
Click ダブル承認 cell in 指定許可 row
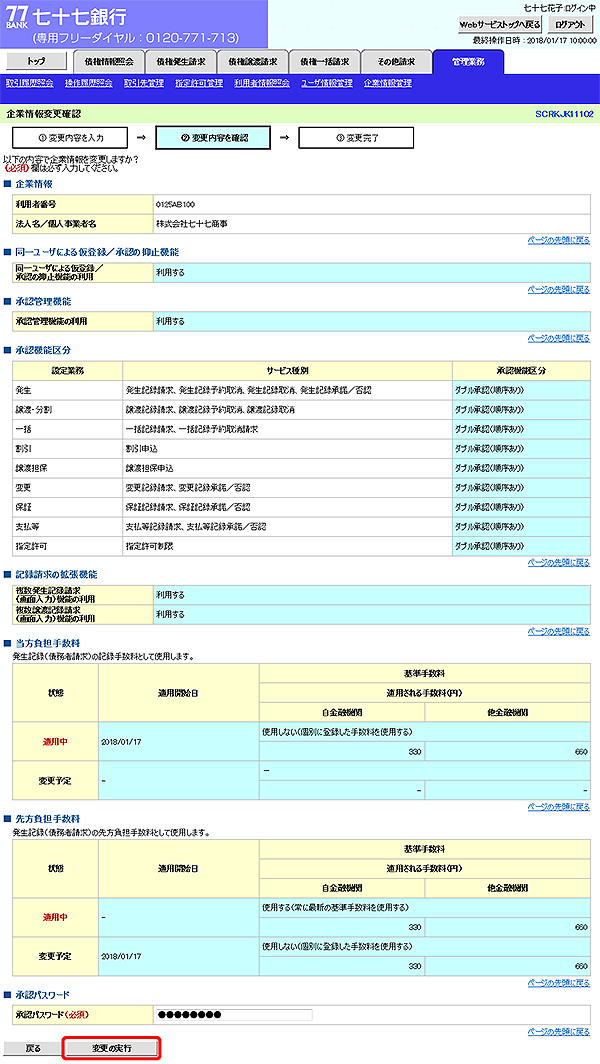point(521,546)
